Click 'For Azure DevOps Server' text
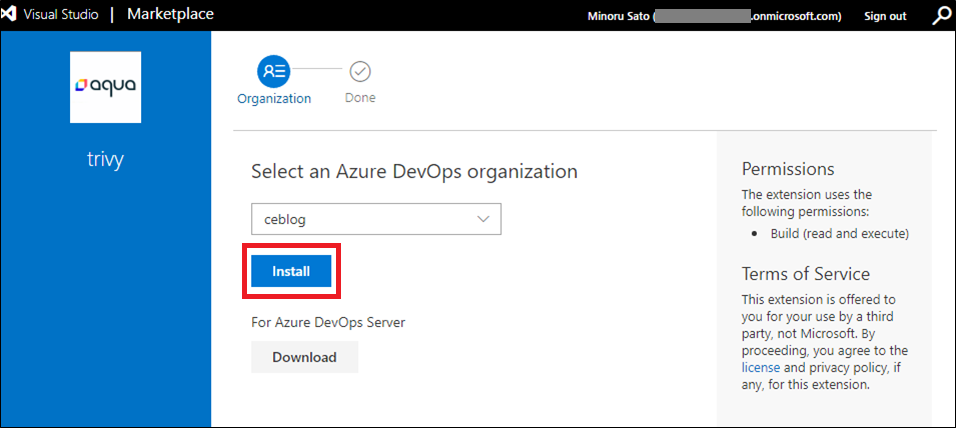The width and height of the screenshot is (956, 428). [328, 322]
